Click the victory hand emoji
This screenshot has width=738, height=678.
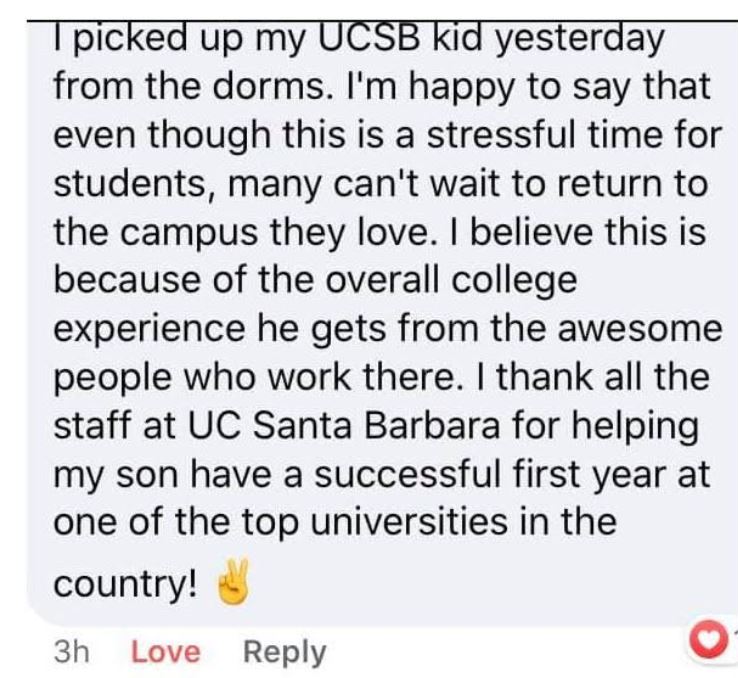(x=233, y=588)
